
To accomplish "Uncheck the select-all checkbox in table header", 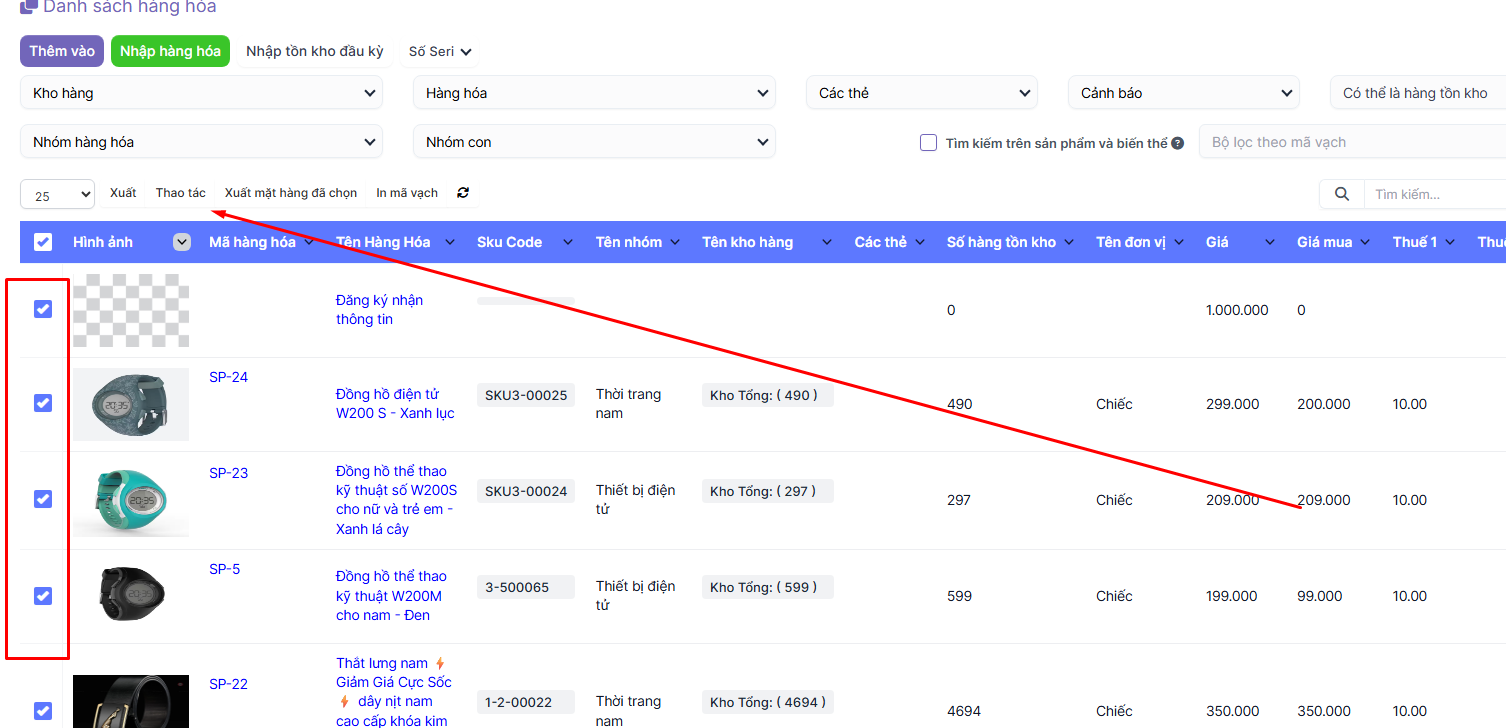I will (43, 242).
